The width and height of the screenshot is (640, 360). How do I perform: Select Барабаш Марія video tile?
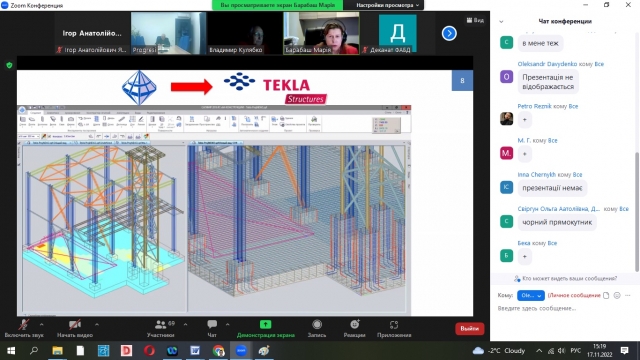[321, 33]
